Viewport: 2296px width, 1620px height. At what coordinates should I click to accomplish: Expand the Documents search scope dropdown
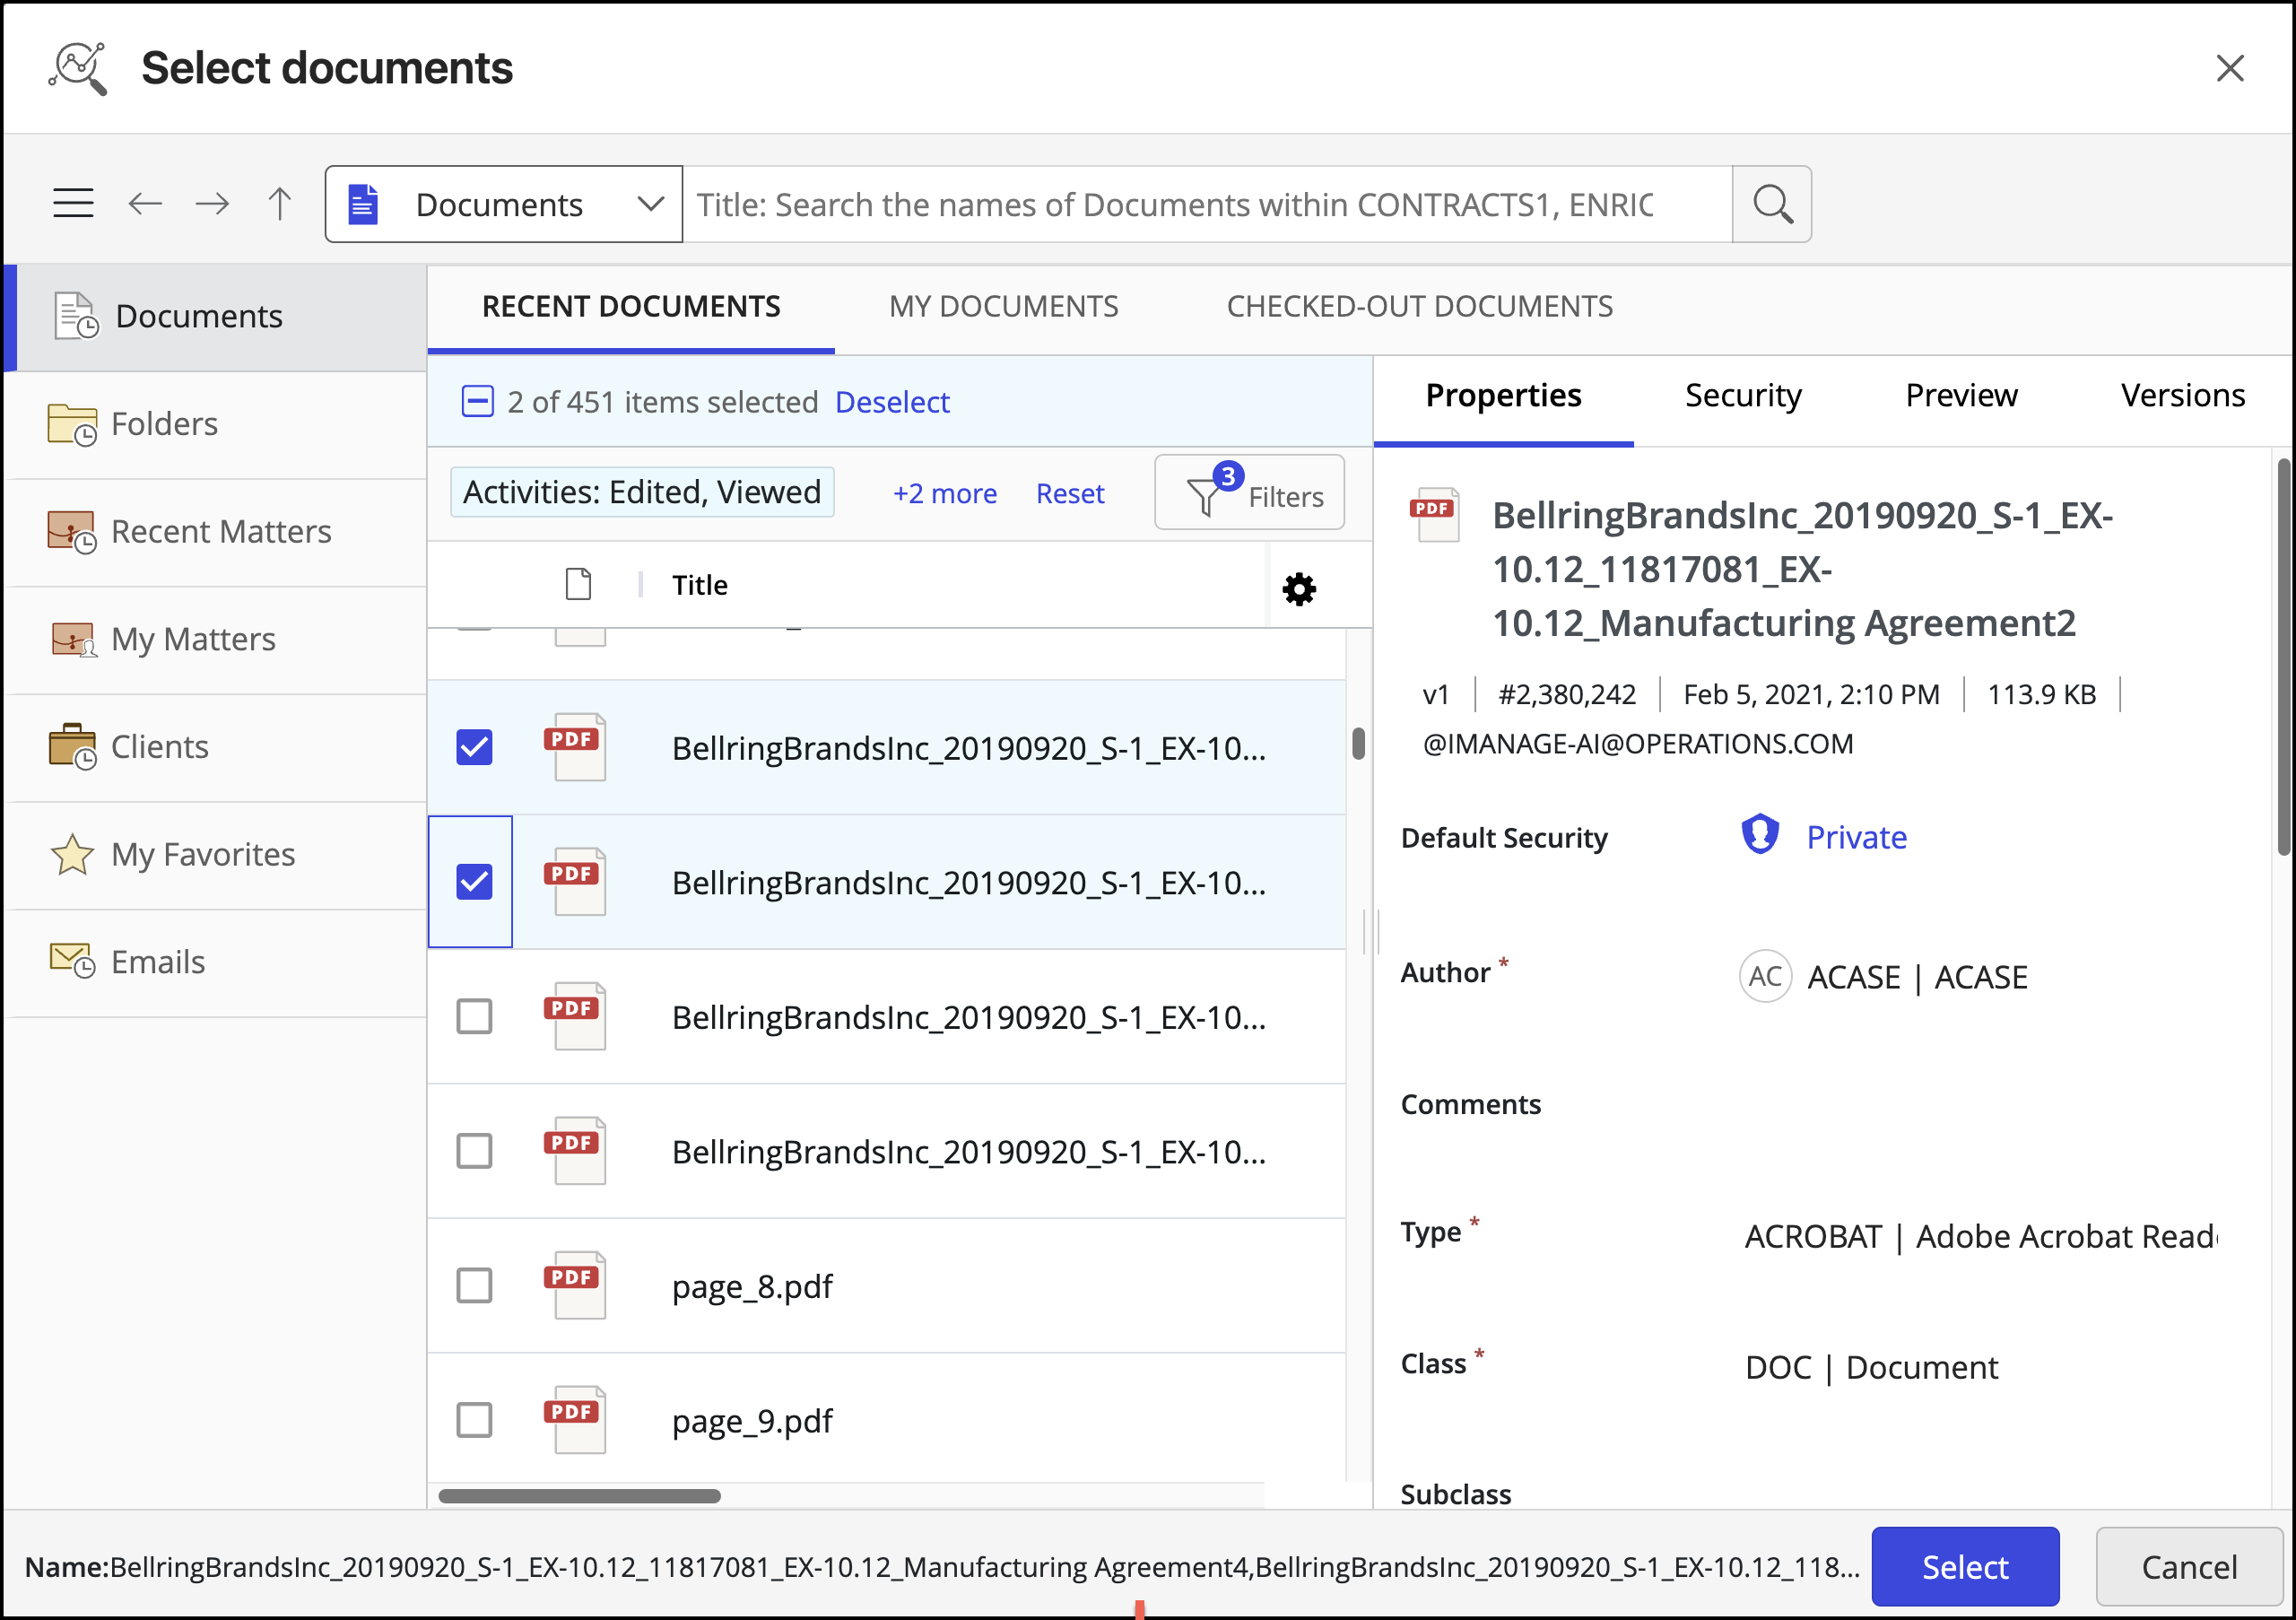(650, 204)
